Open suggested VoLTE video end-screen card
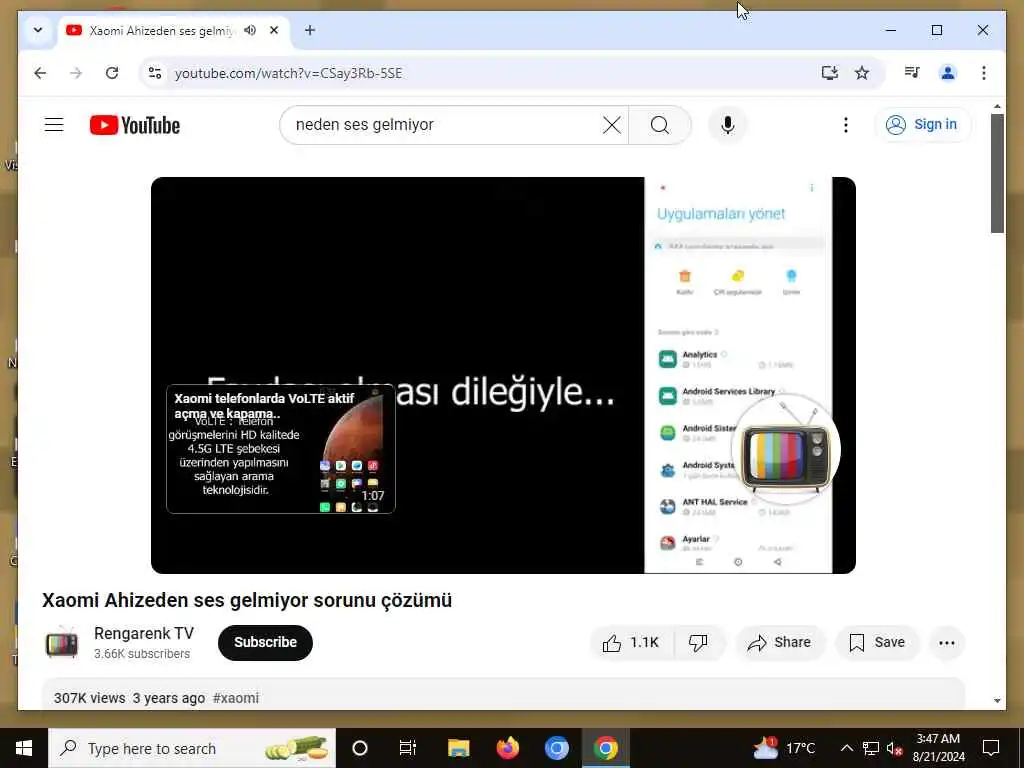This screenshot has height=768, width=1024. (x=281, y=449)
